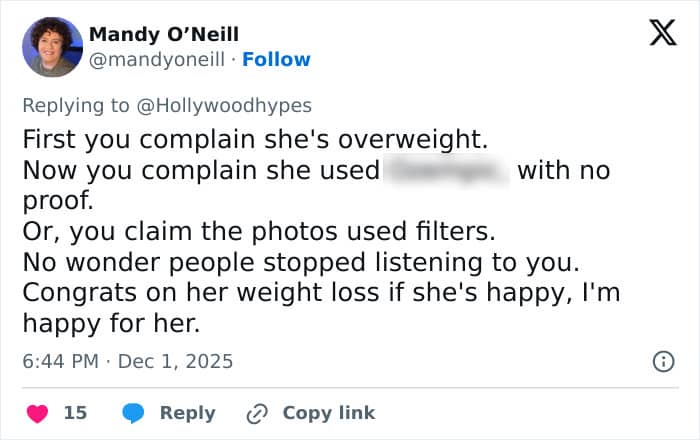Click the Dec 1, 2025 date

(175, 361)
